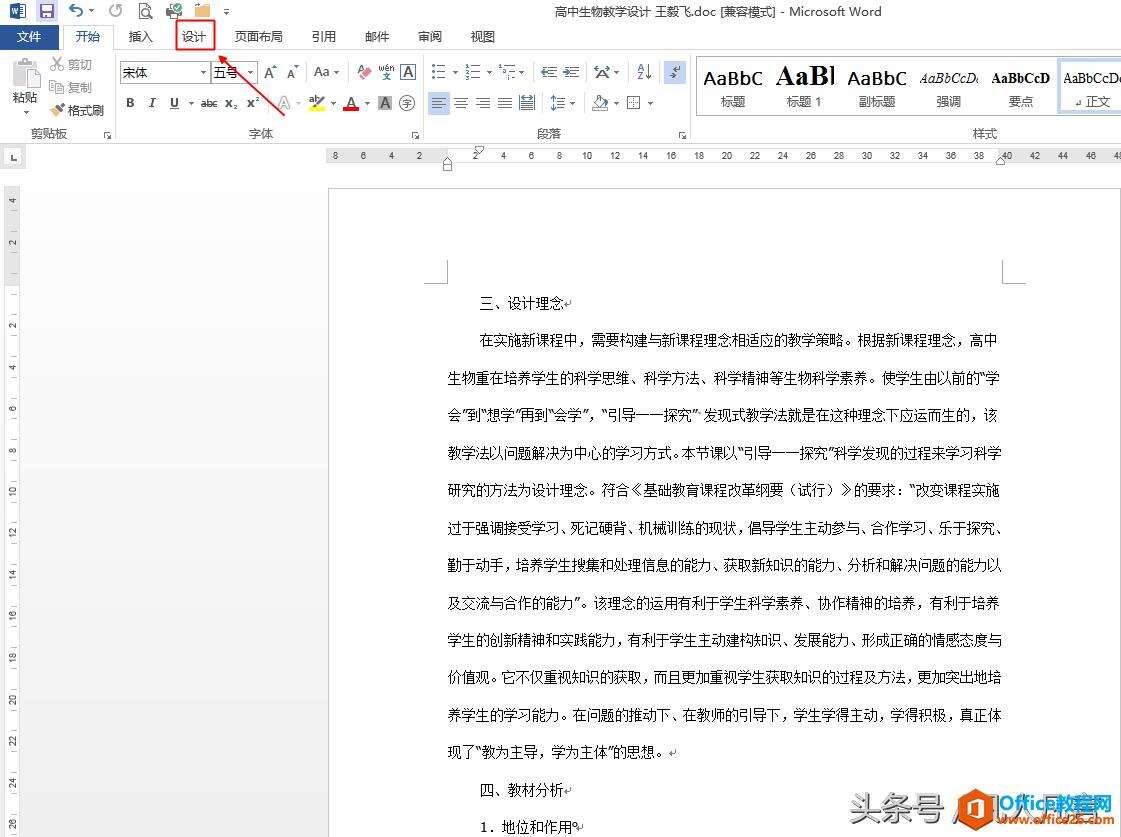Align paragraph text to the right
1121x837 pixels.
483,104
